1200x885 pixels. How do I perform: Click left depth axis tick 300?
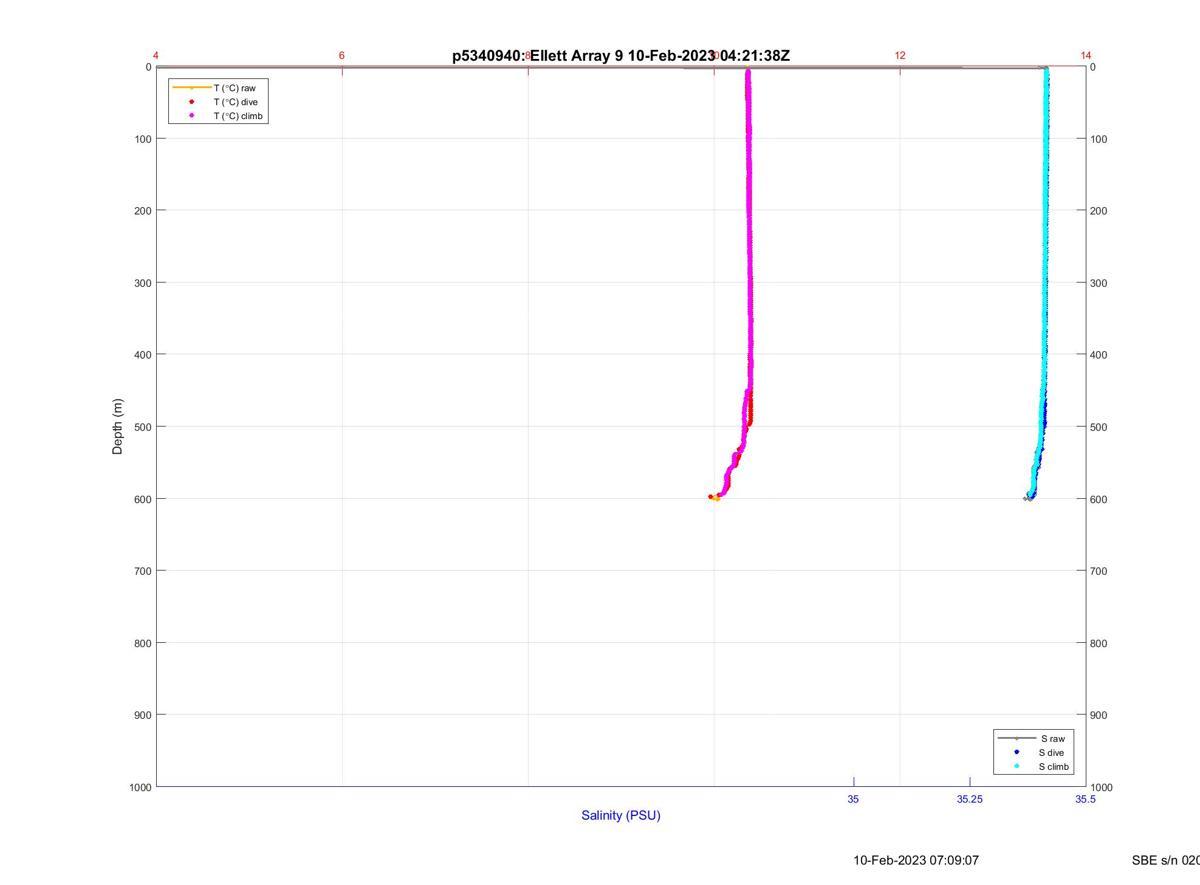(x=142, y=283)
